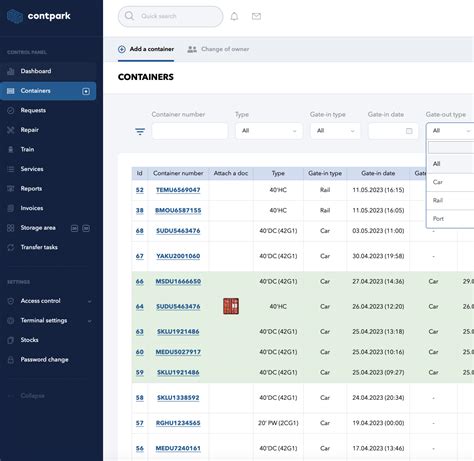
Task: Click first view icon beside Storage area
Action: (x=74, y=228)
